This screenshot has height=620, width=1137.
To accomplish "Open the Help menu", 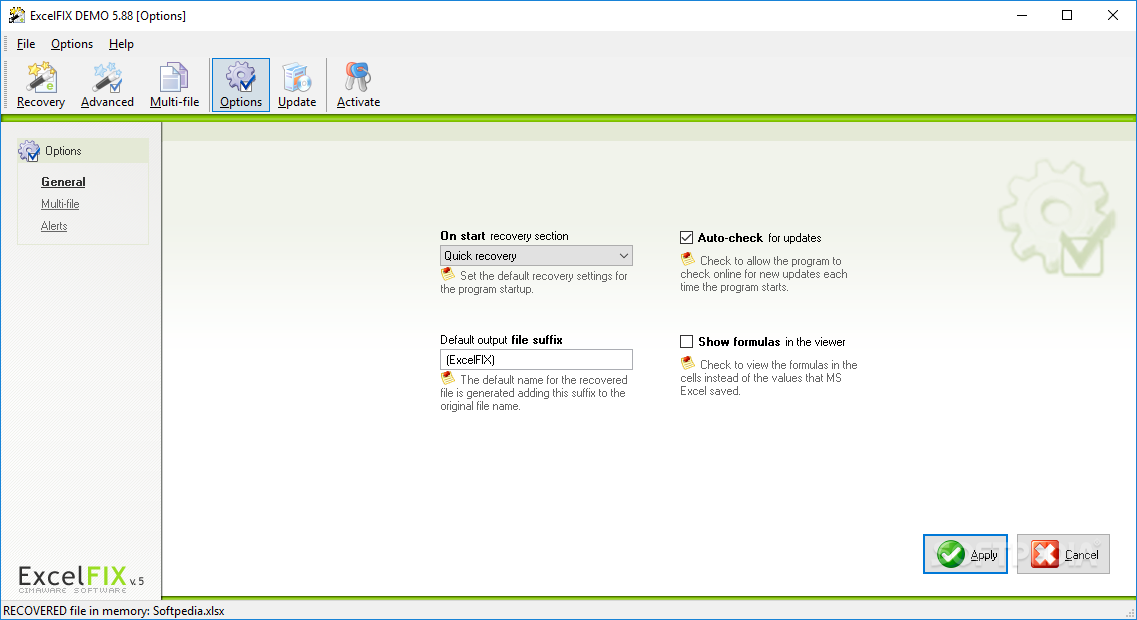I will coord(121,44).
